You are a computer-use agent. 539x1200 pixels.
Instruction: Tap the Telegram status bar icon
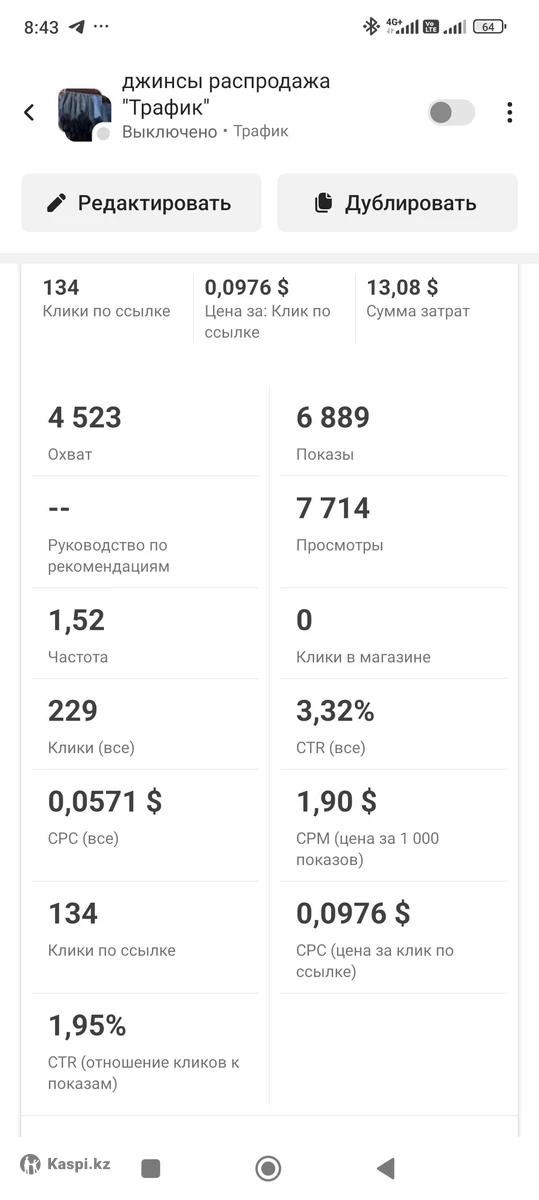click(76, 27)
